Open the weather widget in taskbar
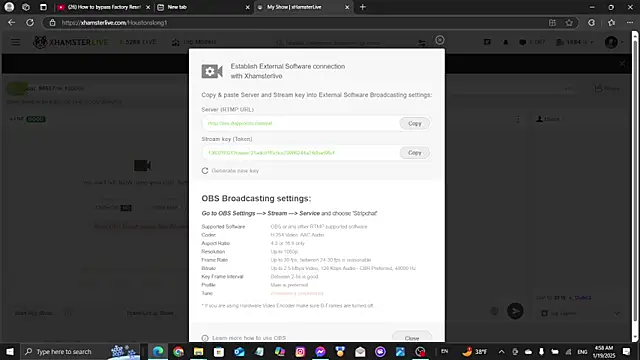This screenshot has height=360, width=640. [475, 351]
